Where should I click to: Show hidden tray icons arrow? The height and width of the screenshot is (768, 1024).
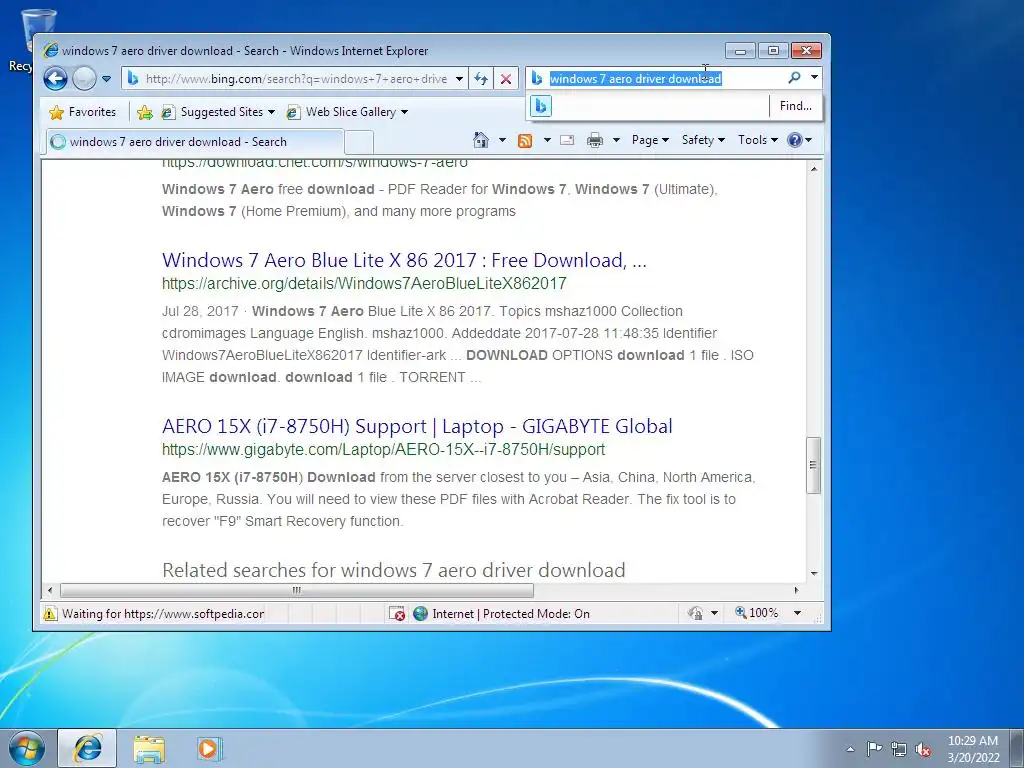pyautogui.click(x=850, y=749)
